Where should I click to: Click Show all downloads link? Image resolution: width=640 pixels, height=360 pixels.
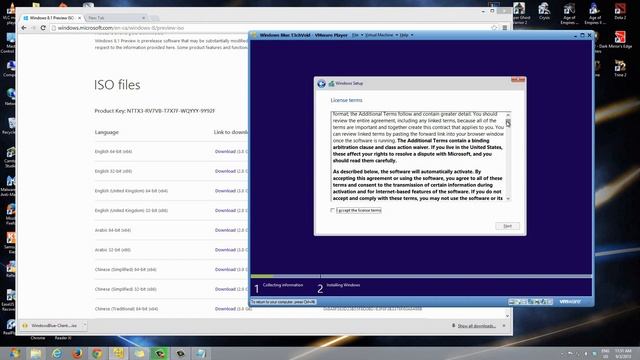click(x=476, y=326)
